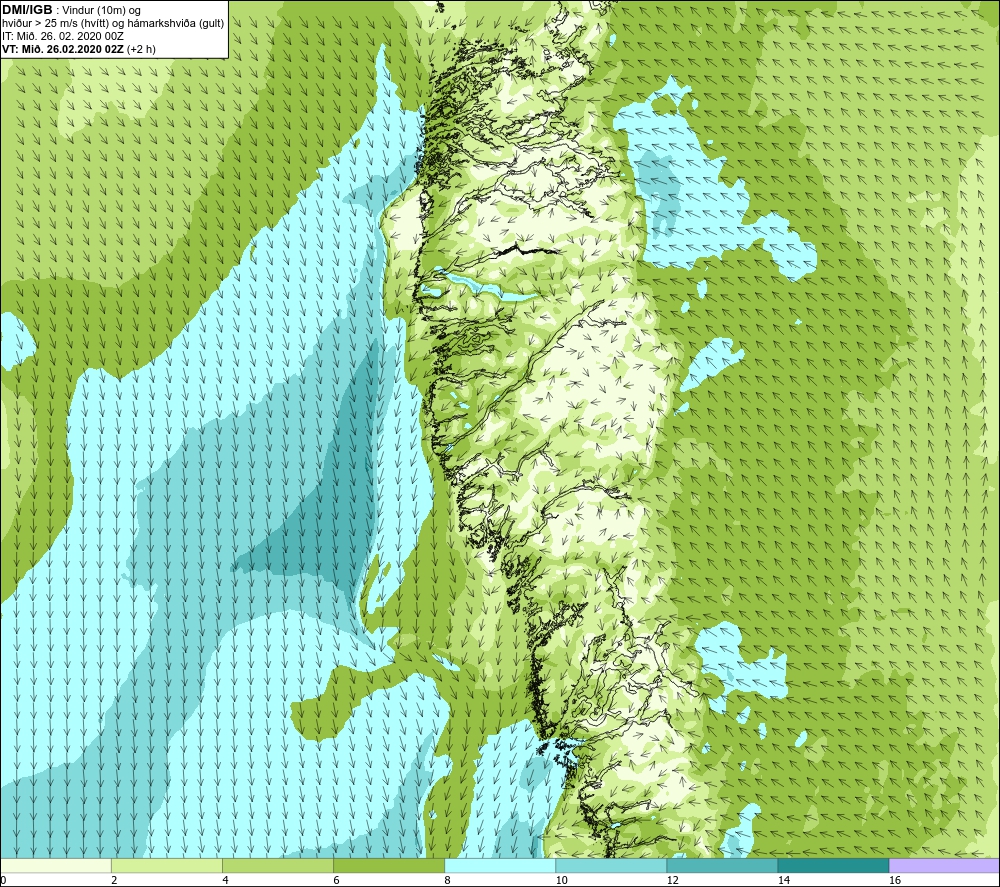Click the 0–2 m/s pale legend swatch
The image size is (1000, 887).
click(56, 866)
